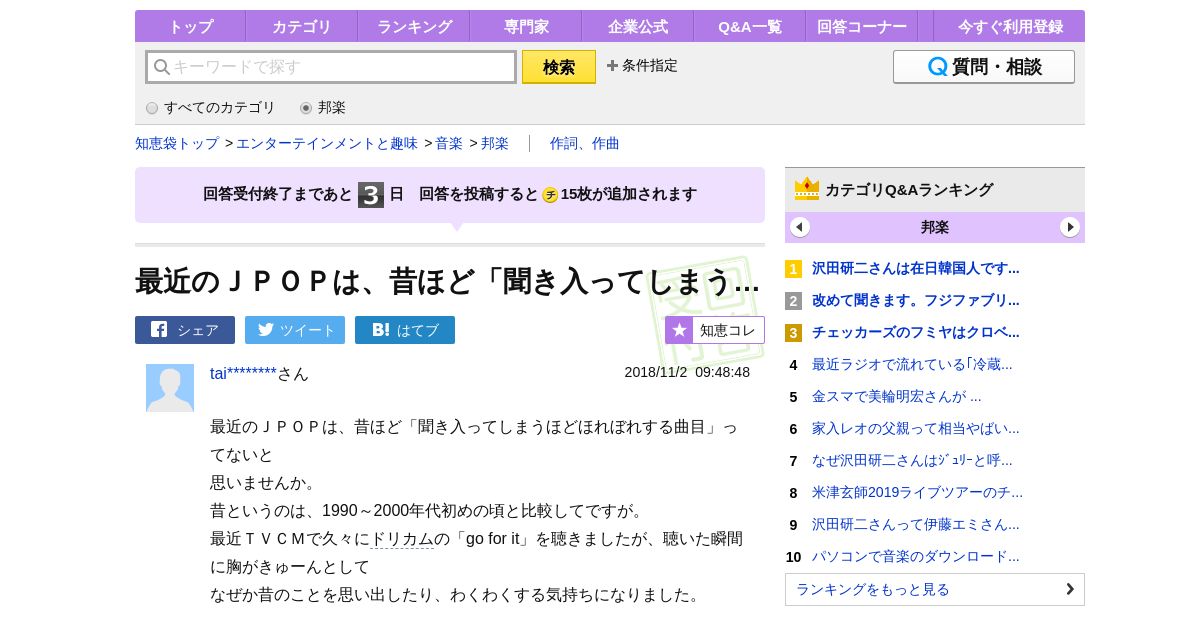Share on Facebook with シェア button

coord(185,330)
